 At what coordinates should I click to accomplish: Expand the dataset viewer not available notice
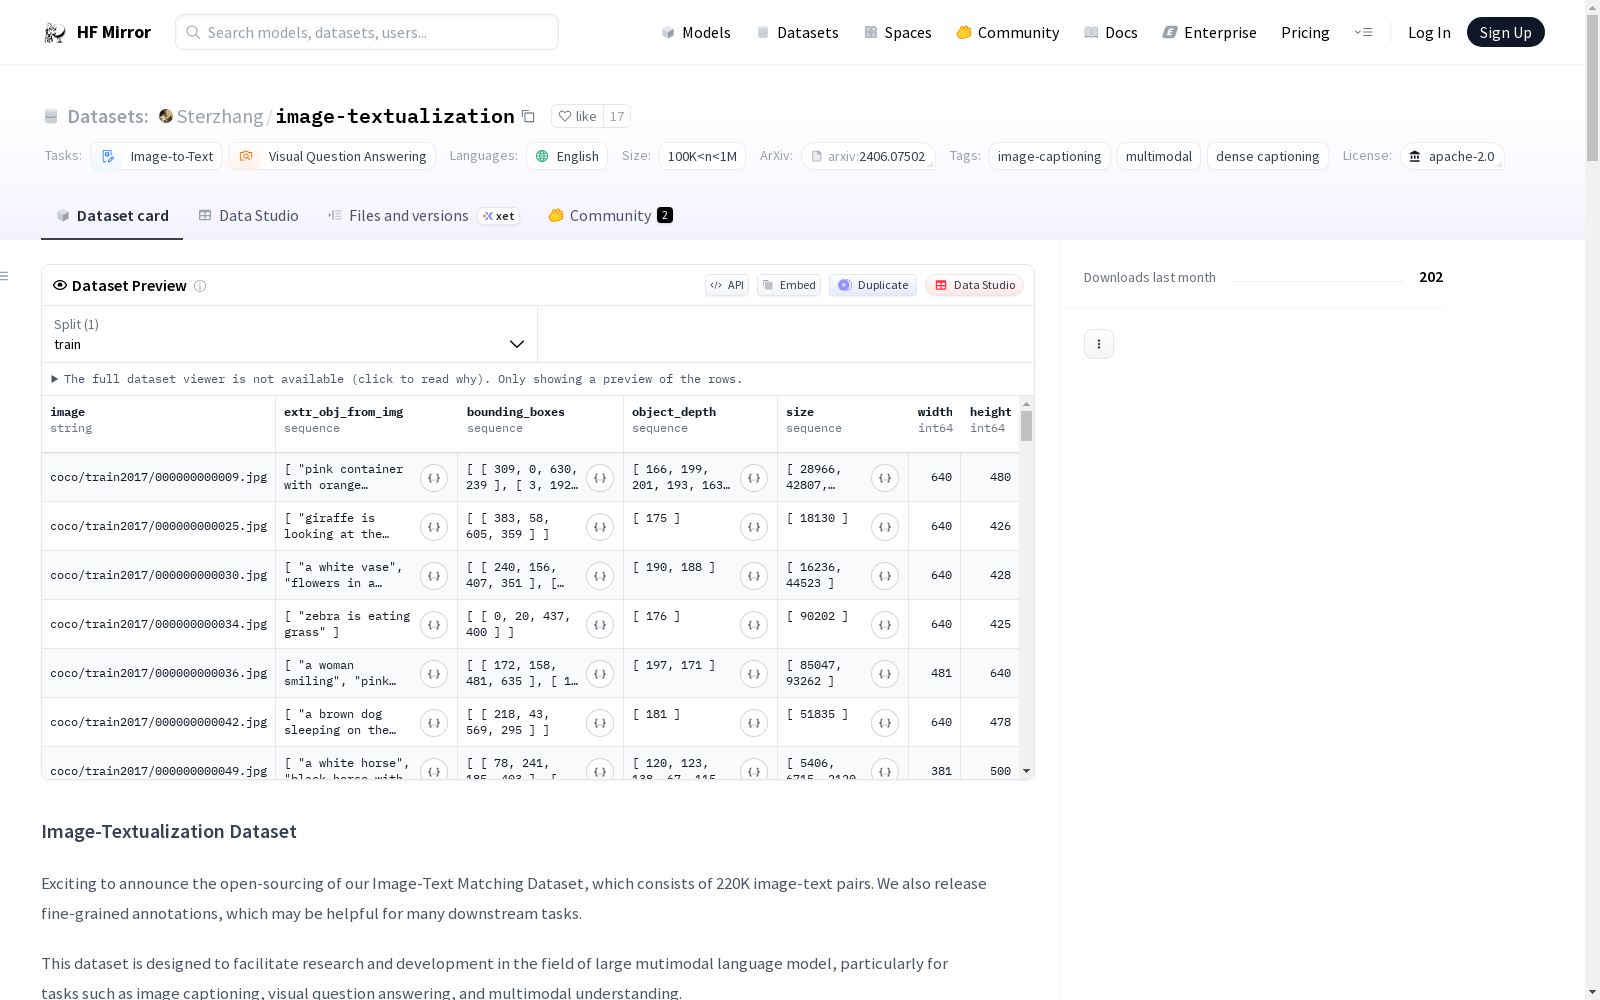click(397, 379)
